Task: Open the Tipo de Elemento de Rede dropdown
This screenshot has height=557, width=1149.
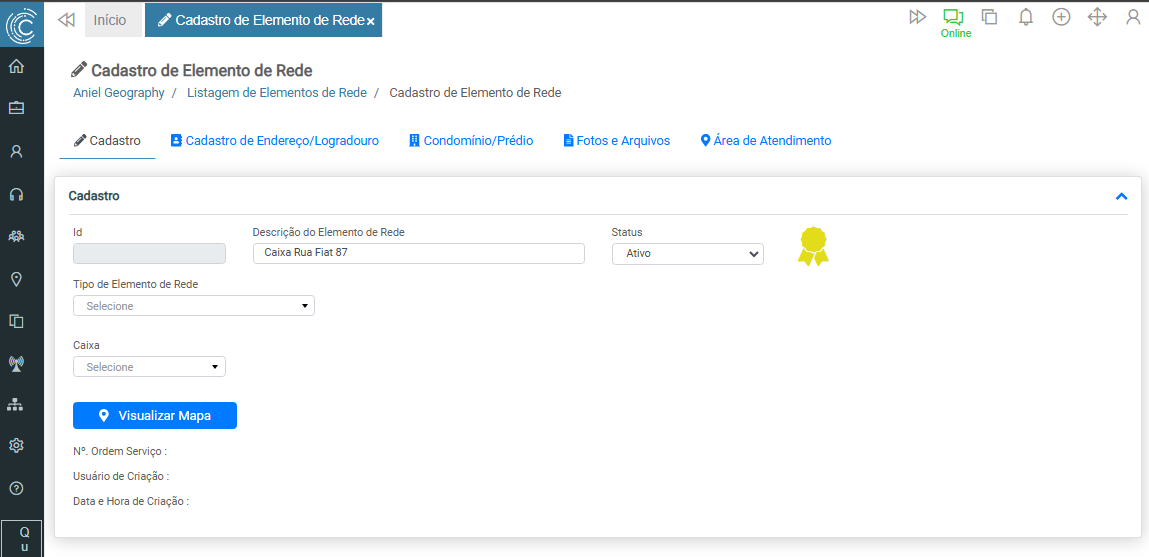Action: [194, 306]
